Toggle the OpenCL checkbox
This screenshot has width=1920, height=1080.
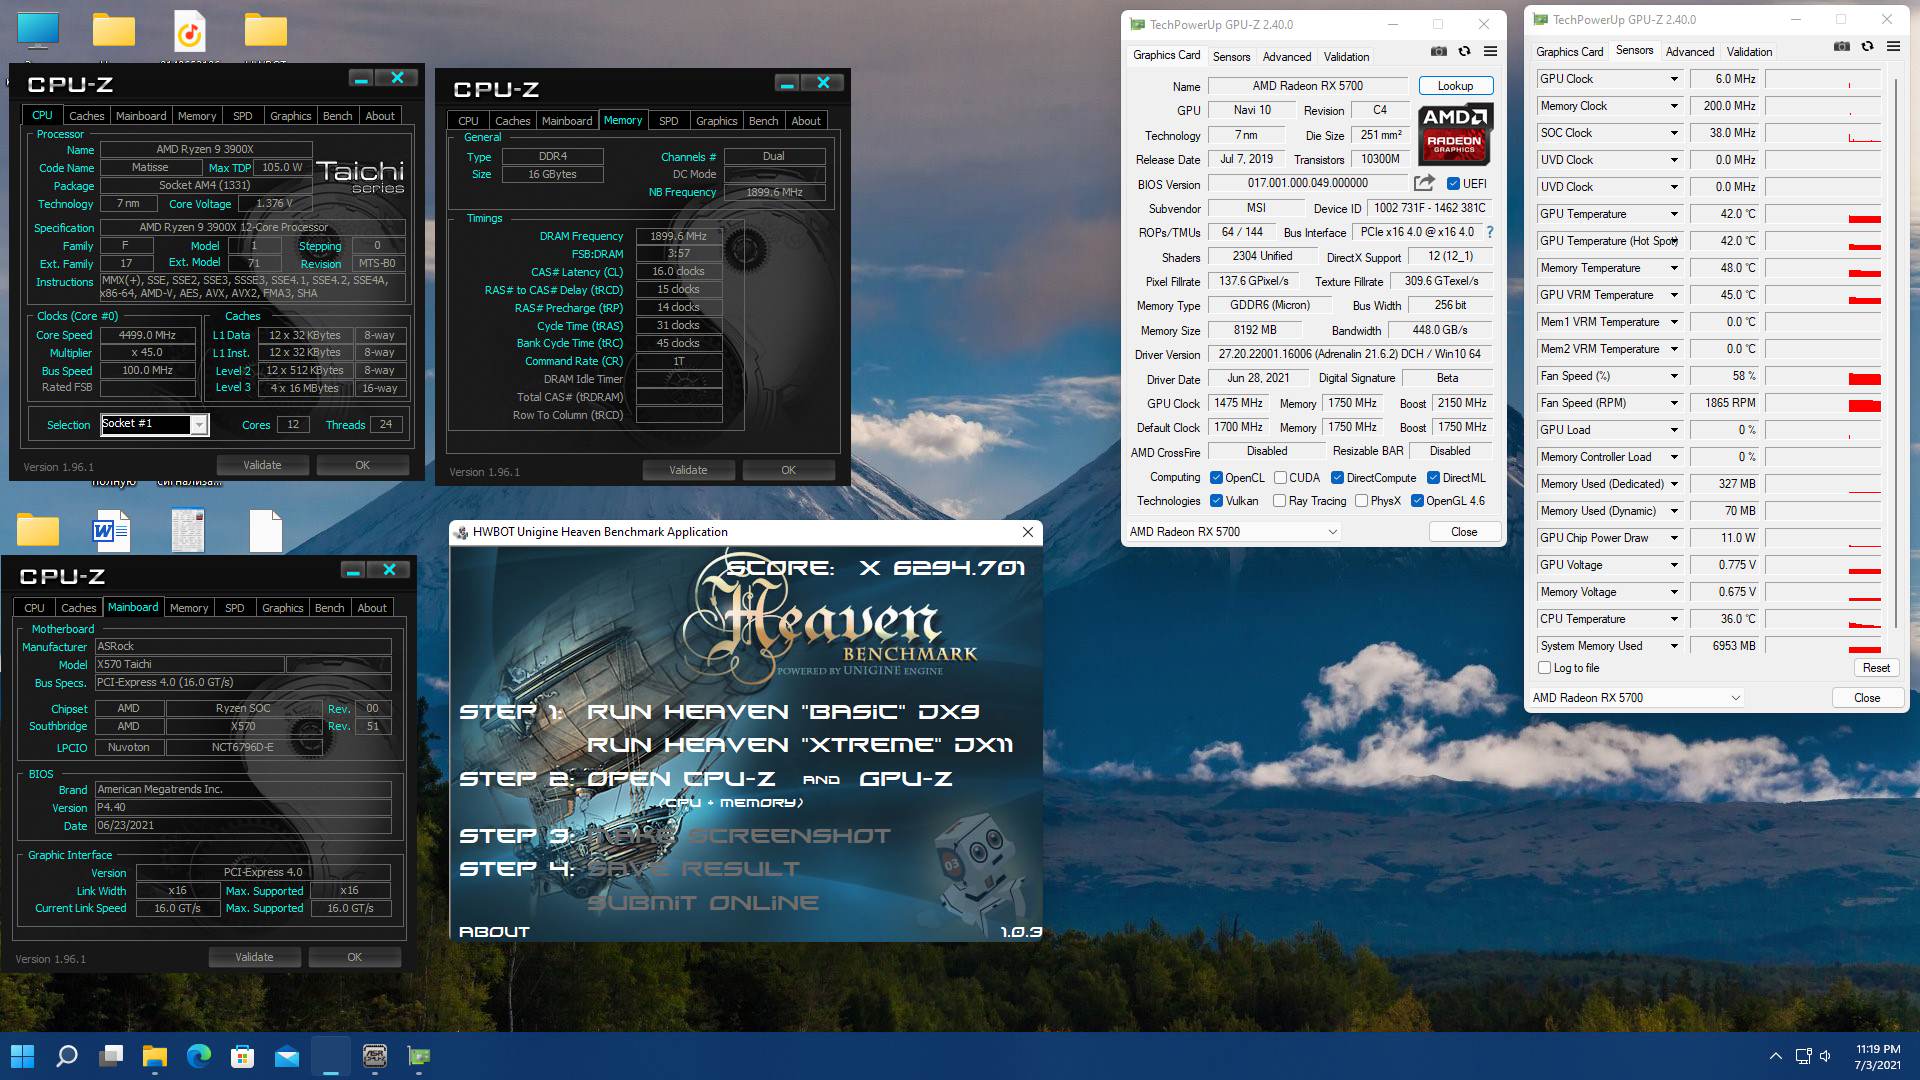click(1216, 478)
